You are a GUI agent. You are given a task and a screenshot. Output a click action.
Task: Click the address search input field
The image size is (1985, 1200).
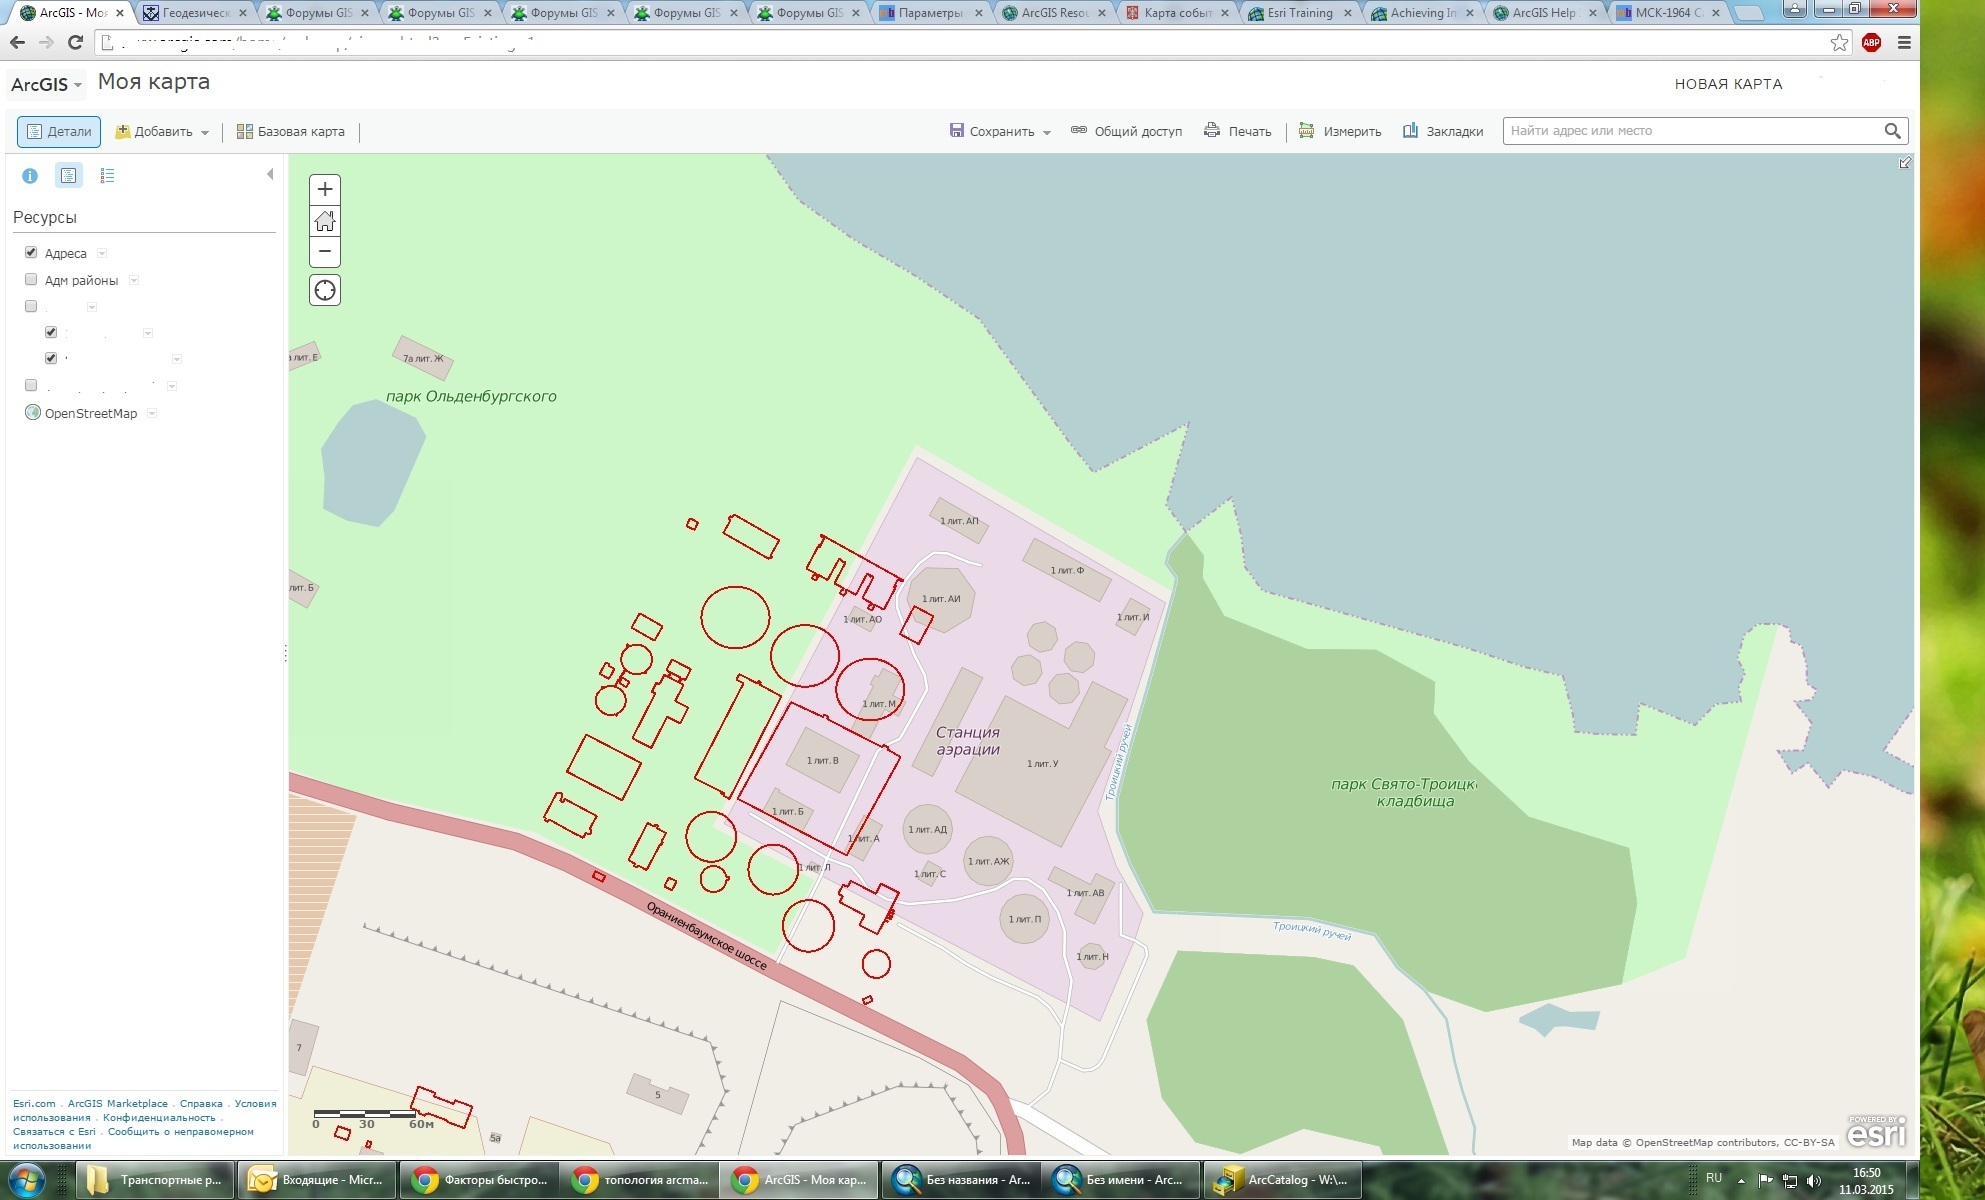(x=1690, y=131)
